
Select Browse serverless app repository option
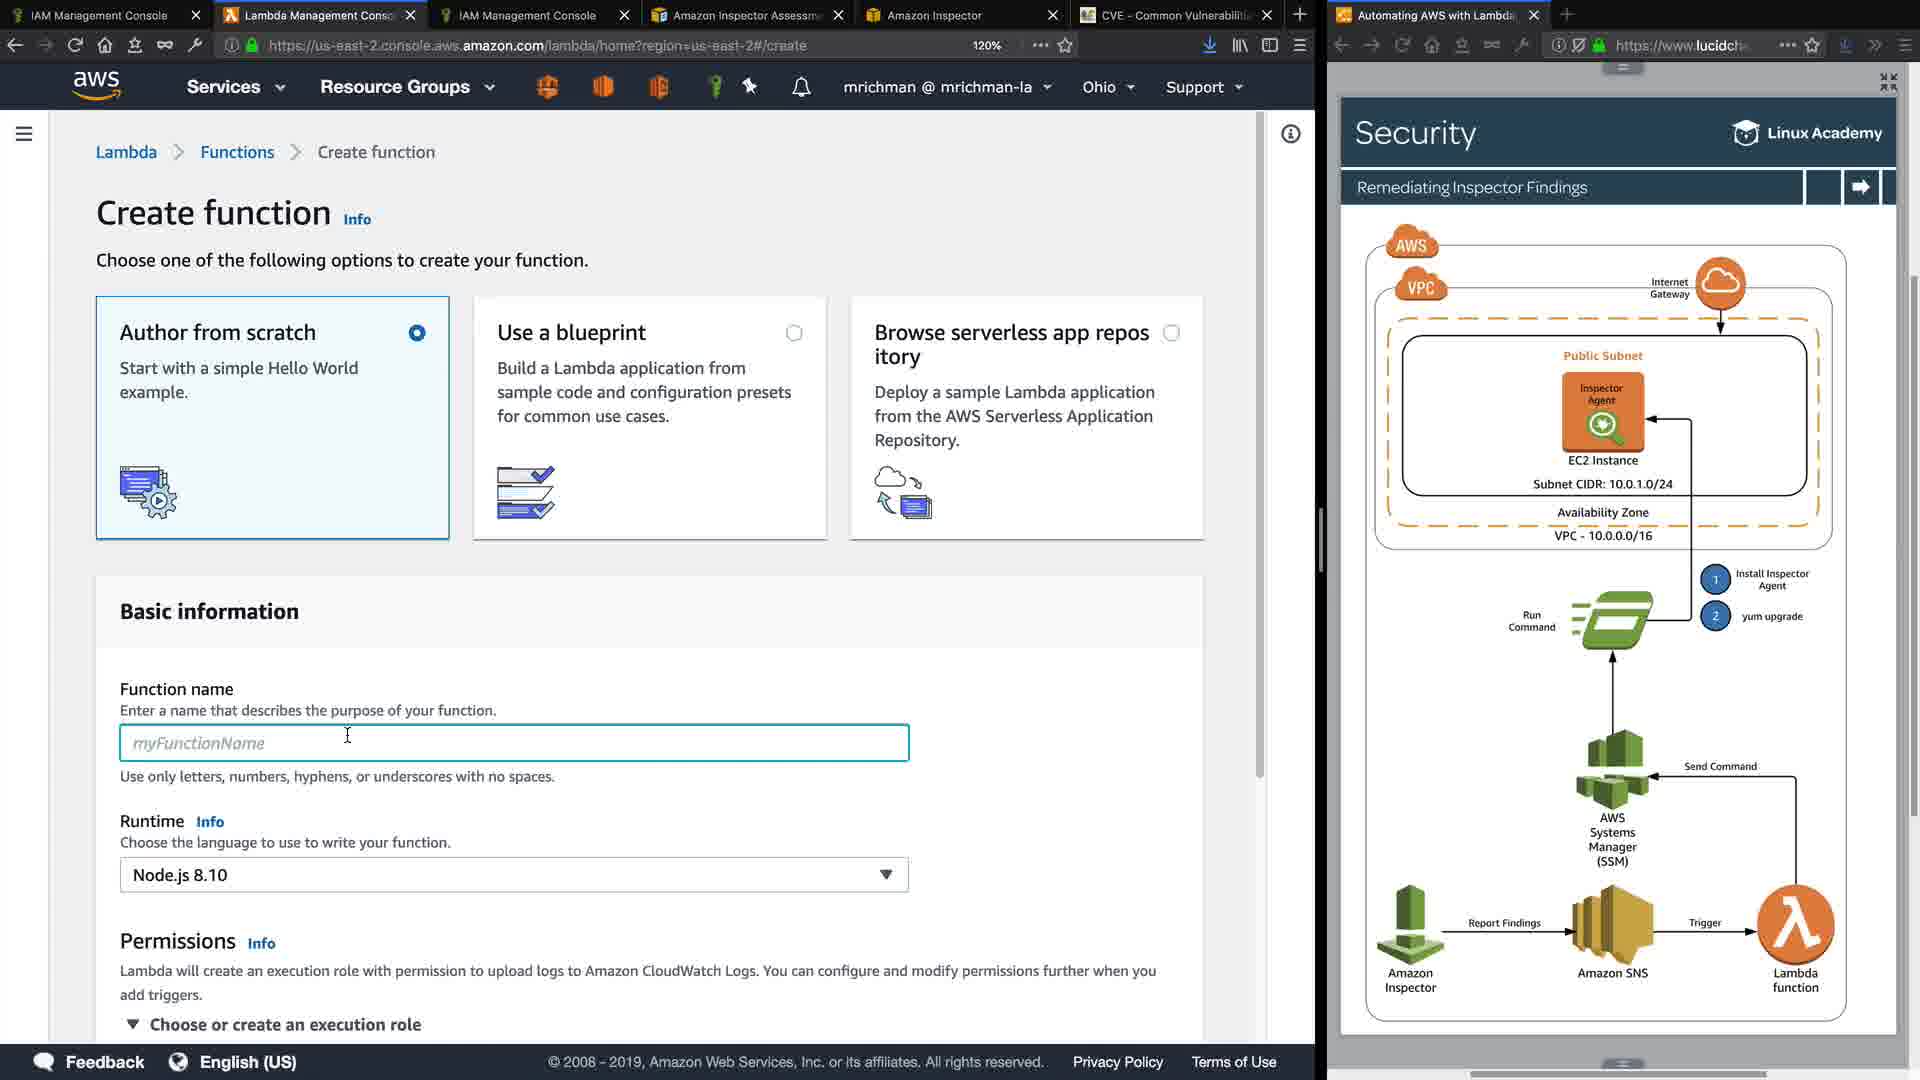click(1171, 333)
